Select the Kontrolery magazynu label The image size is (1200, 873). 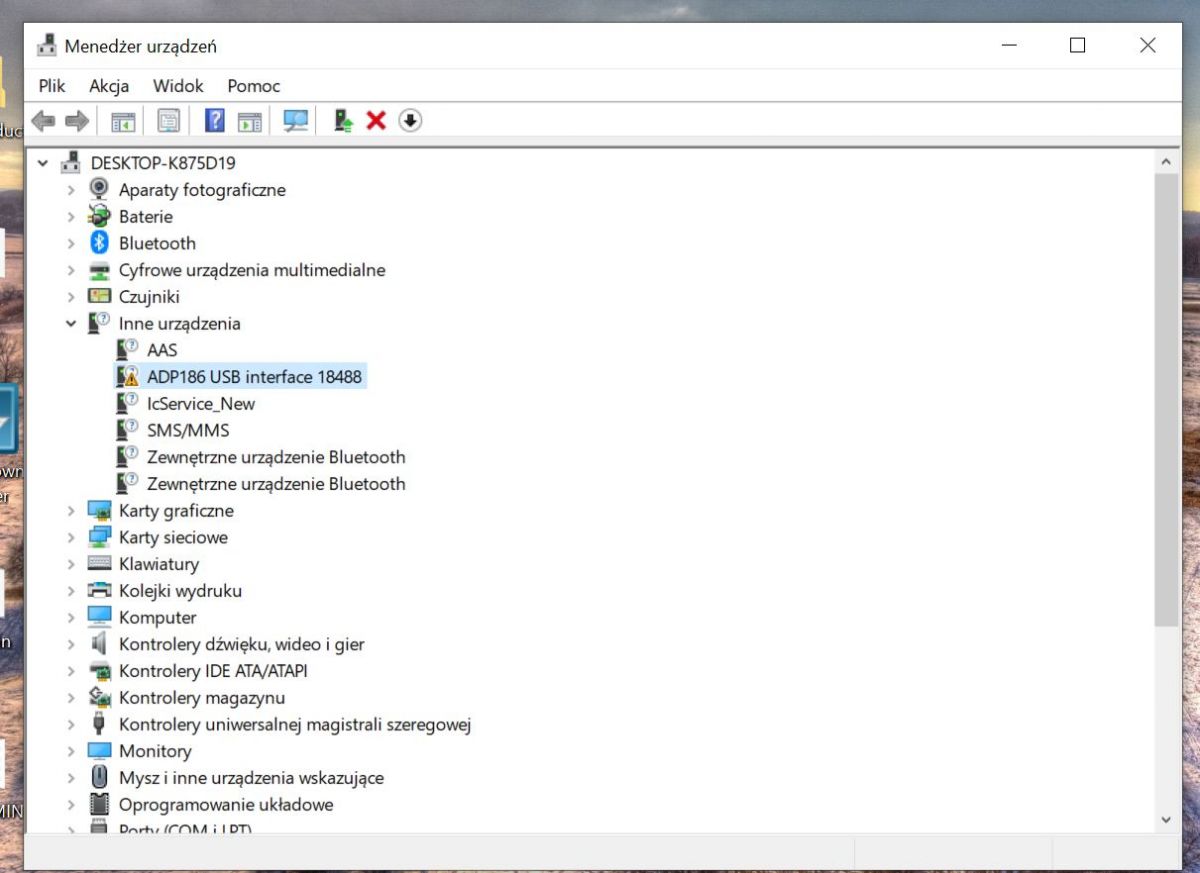coord(202,697)
